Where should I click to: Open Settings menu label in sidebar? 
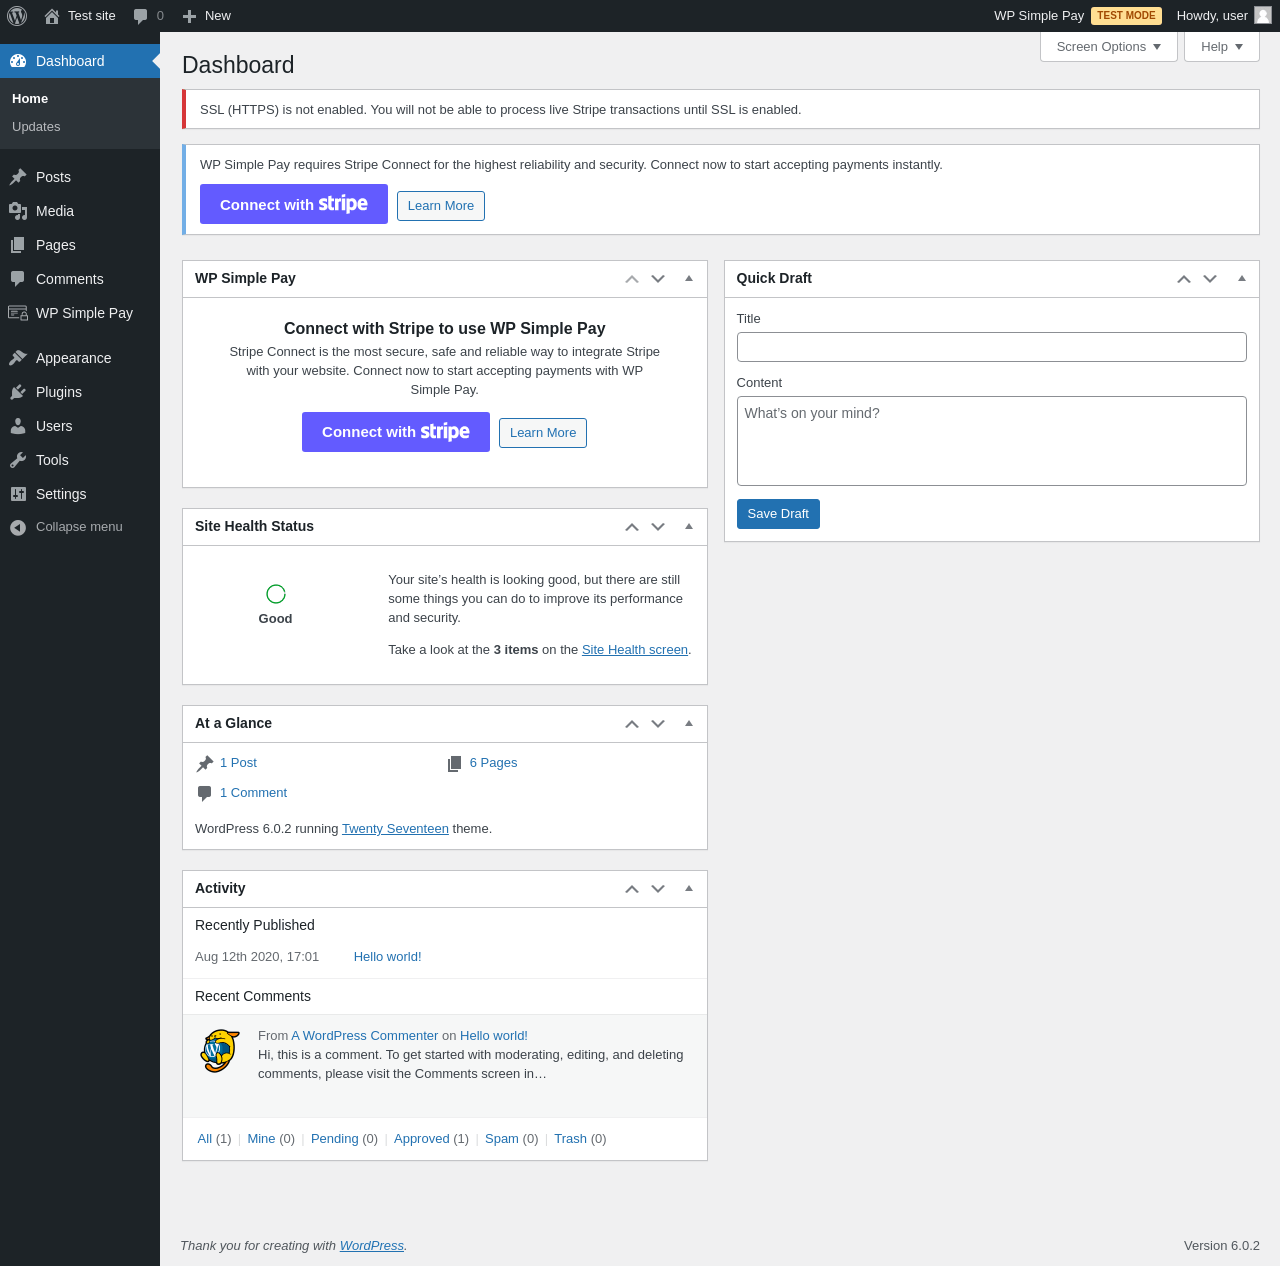pos(61,494)
